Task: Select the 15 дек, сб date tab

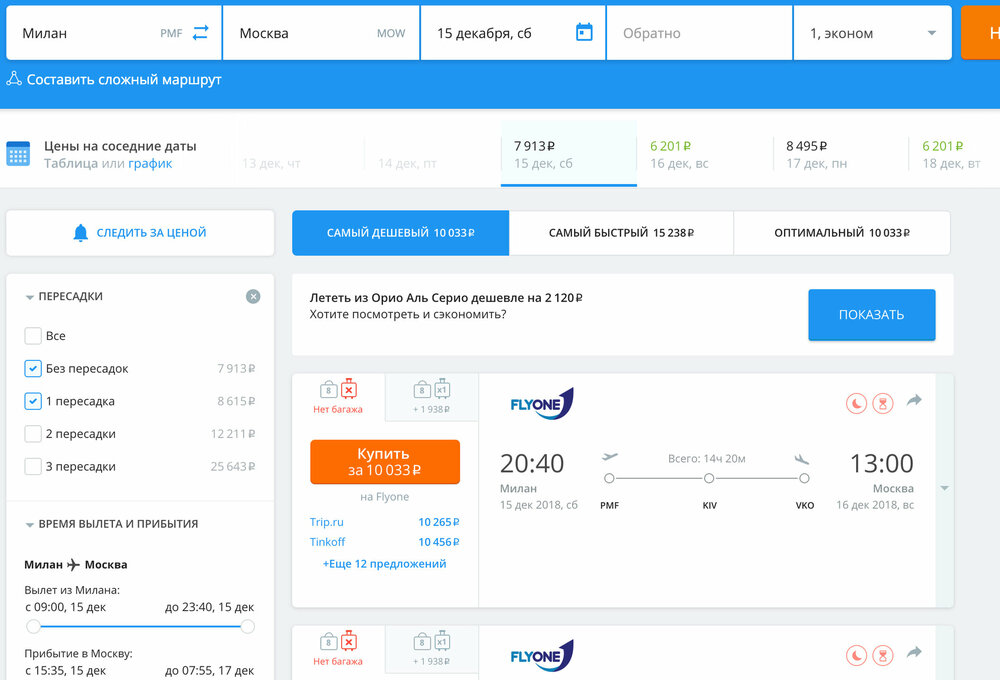Action: point(569,154)
